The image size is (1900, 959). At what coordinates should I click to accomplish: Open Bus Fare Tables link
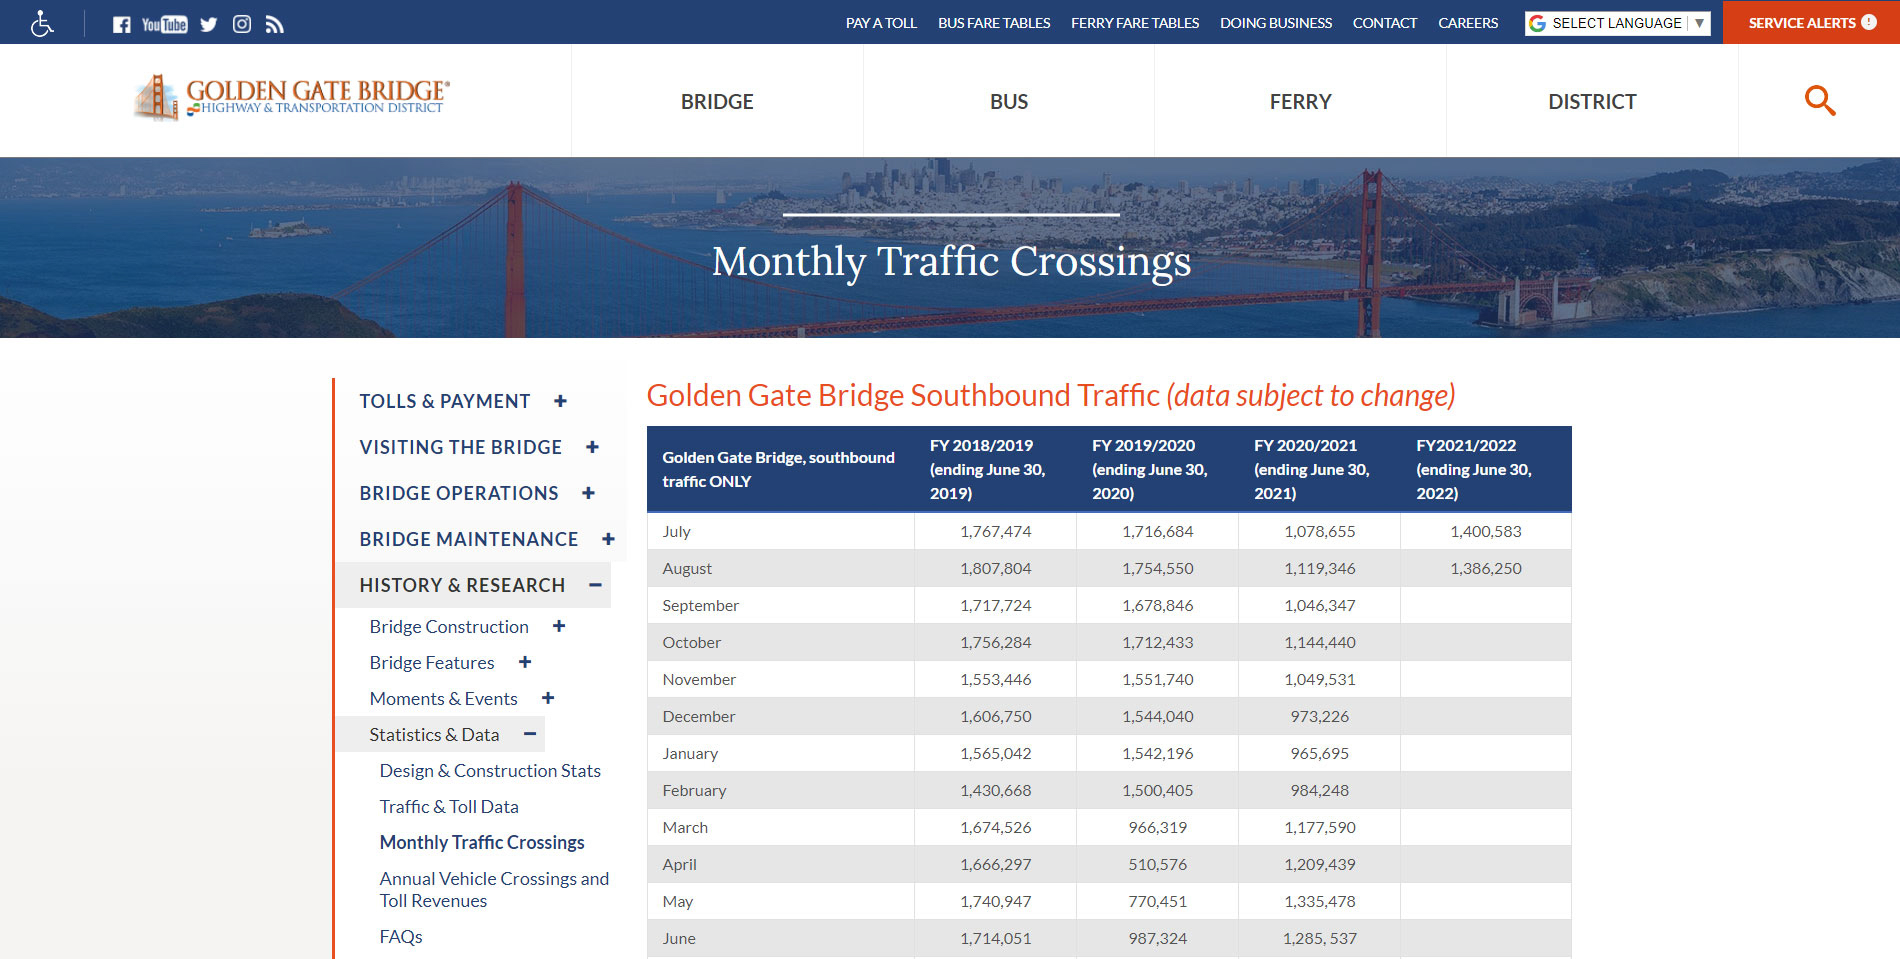(x=994, y=23)
